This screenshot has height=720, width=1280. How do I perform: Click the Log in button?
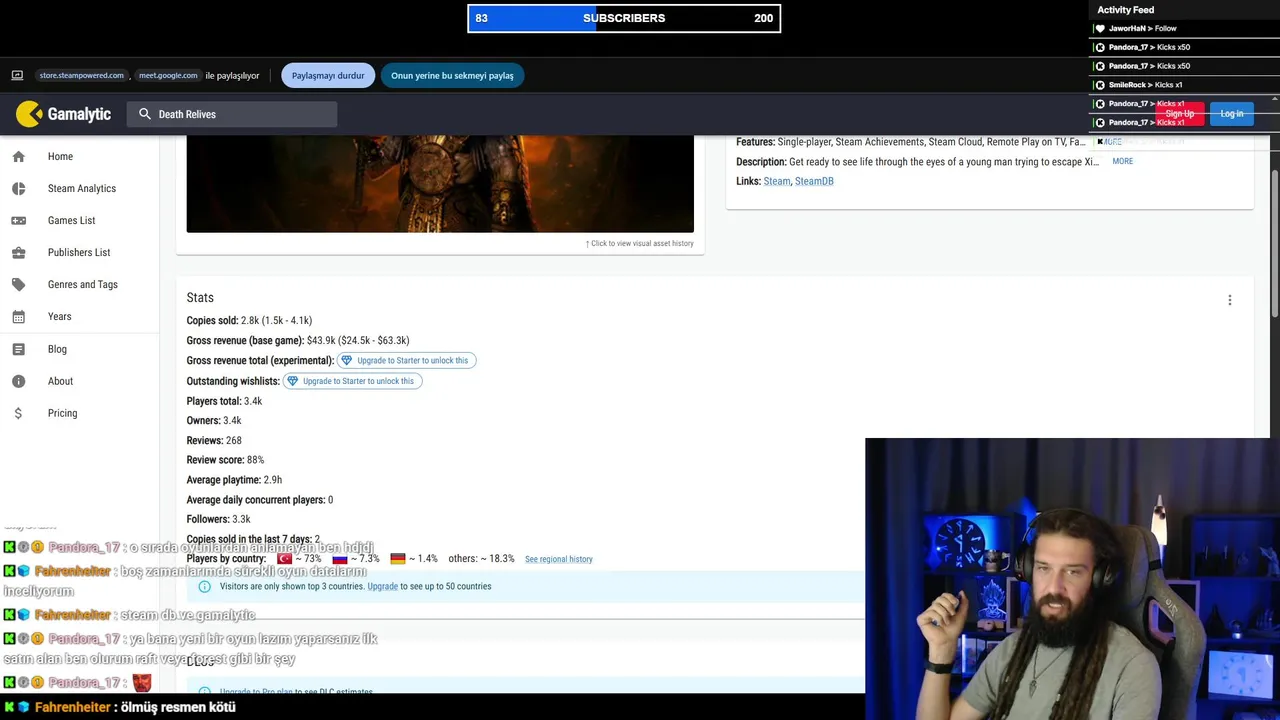(x=1232, y=114)
